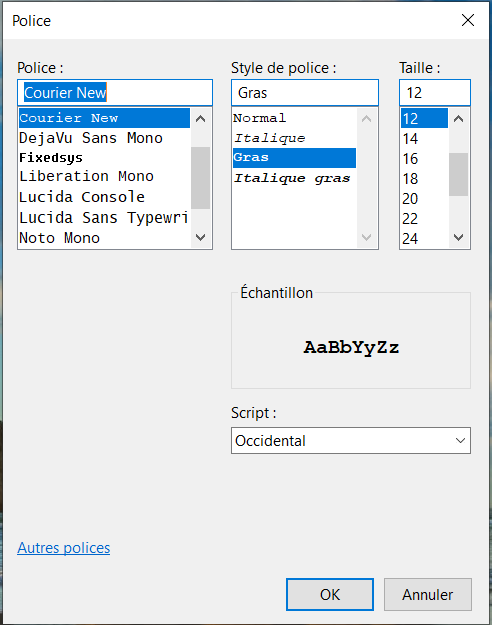Choose Lucida Sans Typewriter font entry
Viewport: 492px width, 625px height.
(x=104, y=218)
